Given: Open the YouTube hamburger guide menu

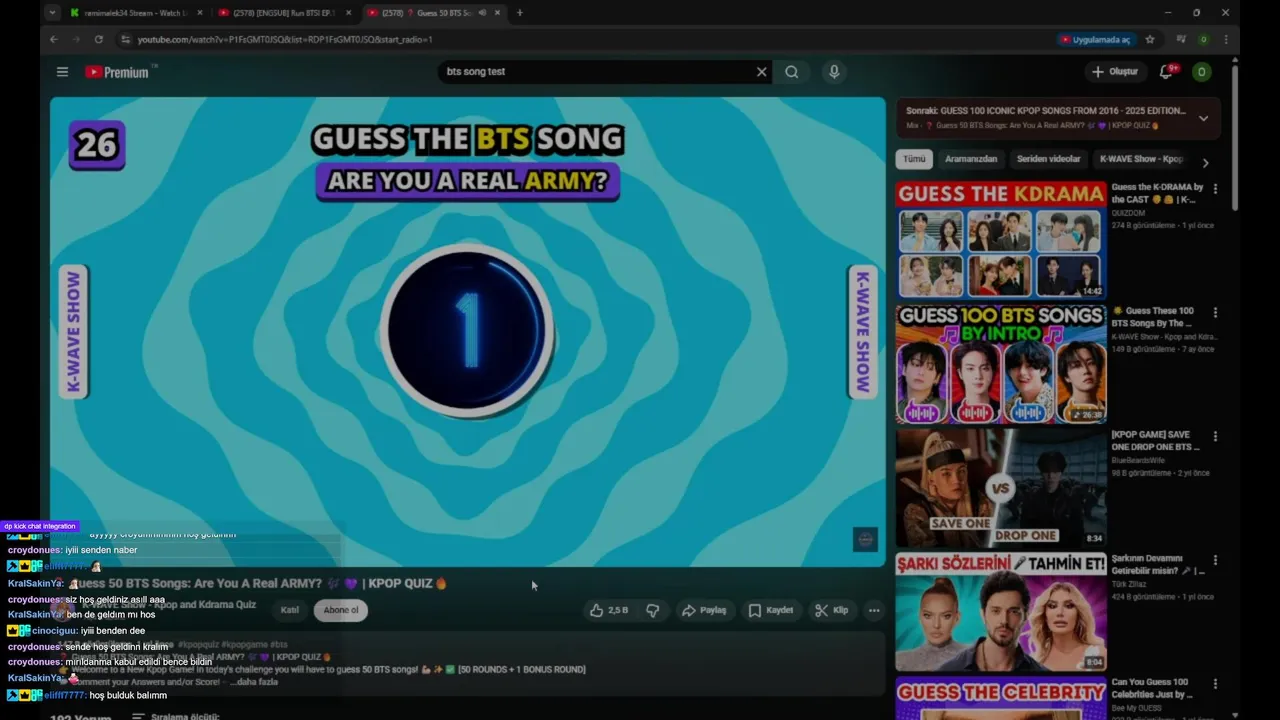Looking at the screenshot, I should (62, 72).
